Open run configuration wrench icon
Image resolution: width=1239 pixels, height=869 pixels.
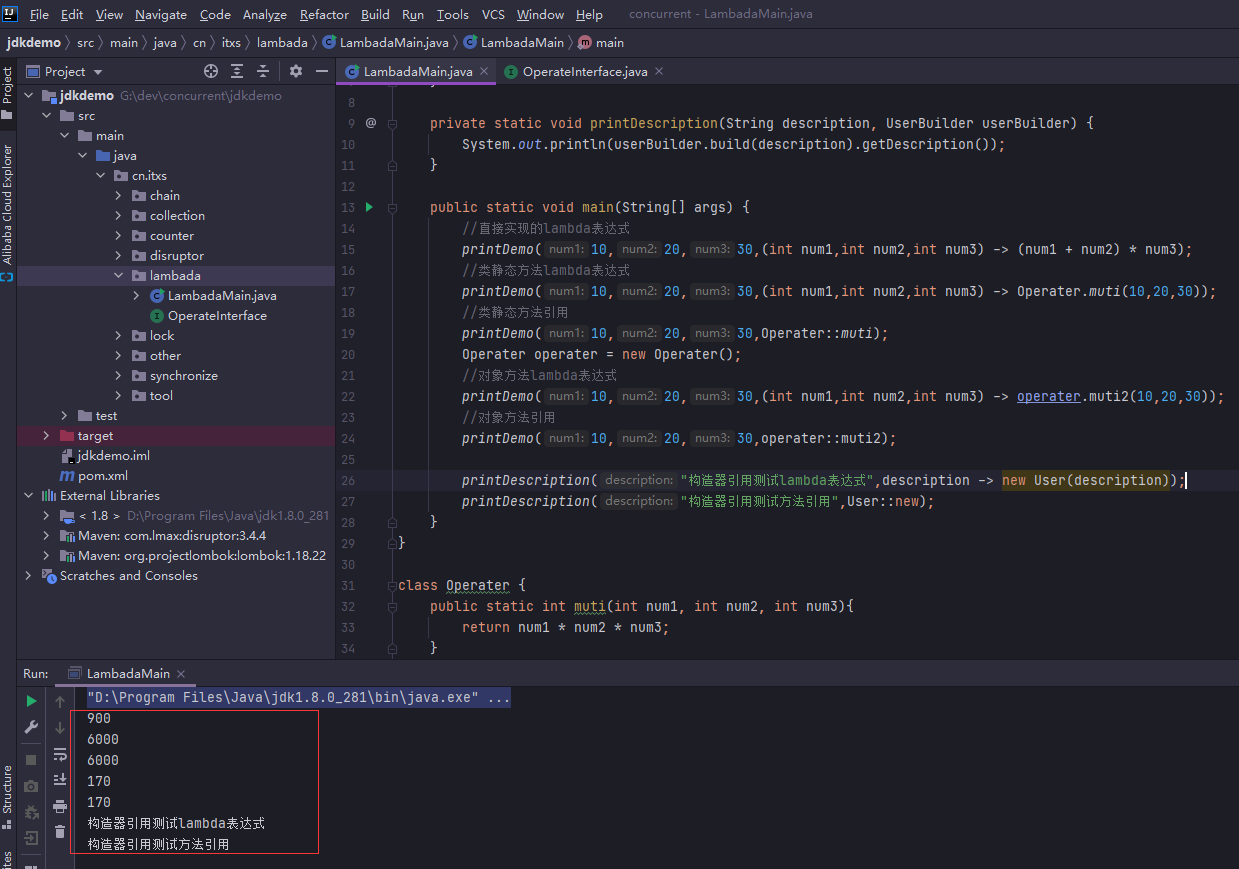[31, 727]
